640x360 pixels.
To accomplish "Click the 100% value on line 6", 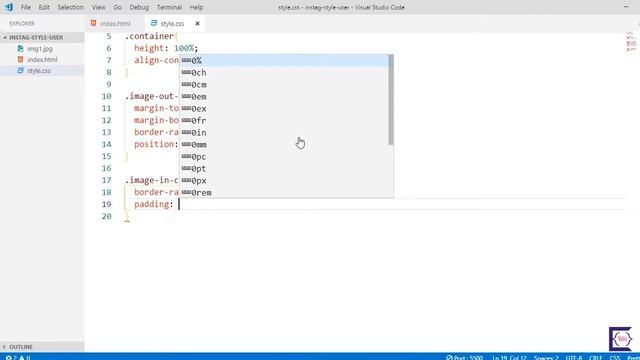I will click(184, 48).
